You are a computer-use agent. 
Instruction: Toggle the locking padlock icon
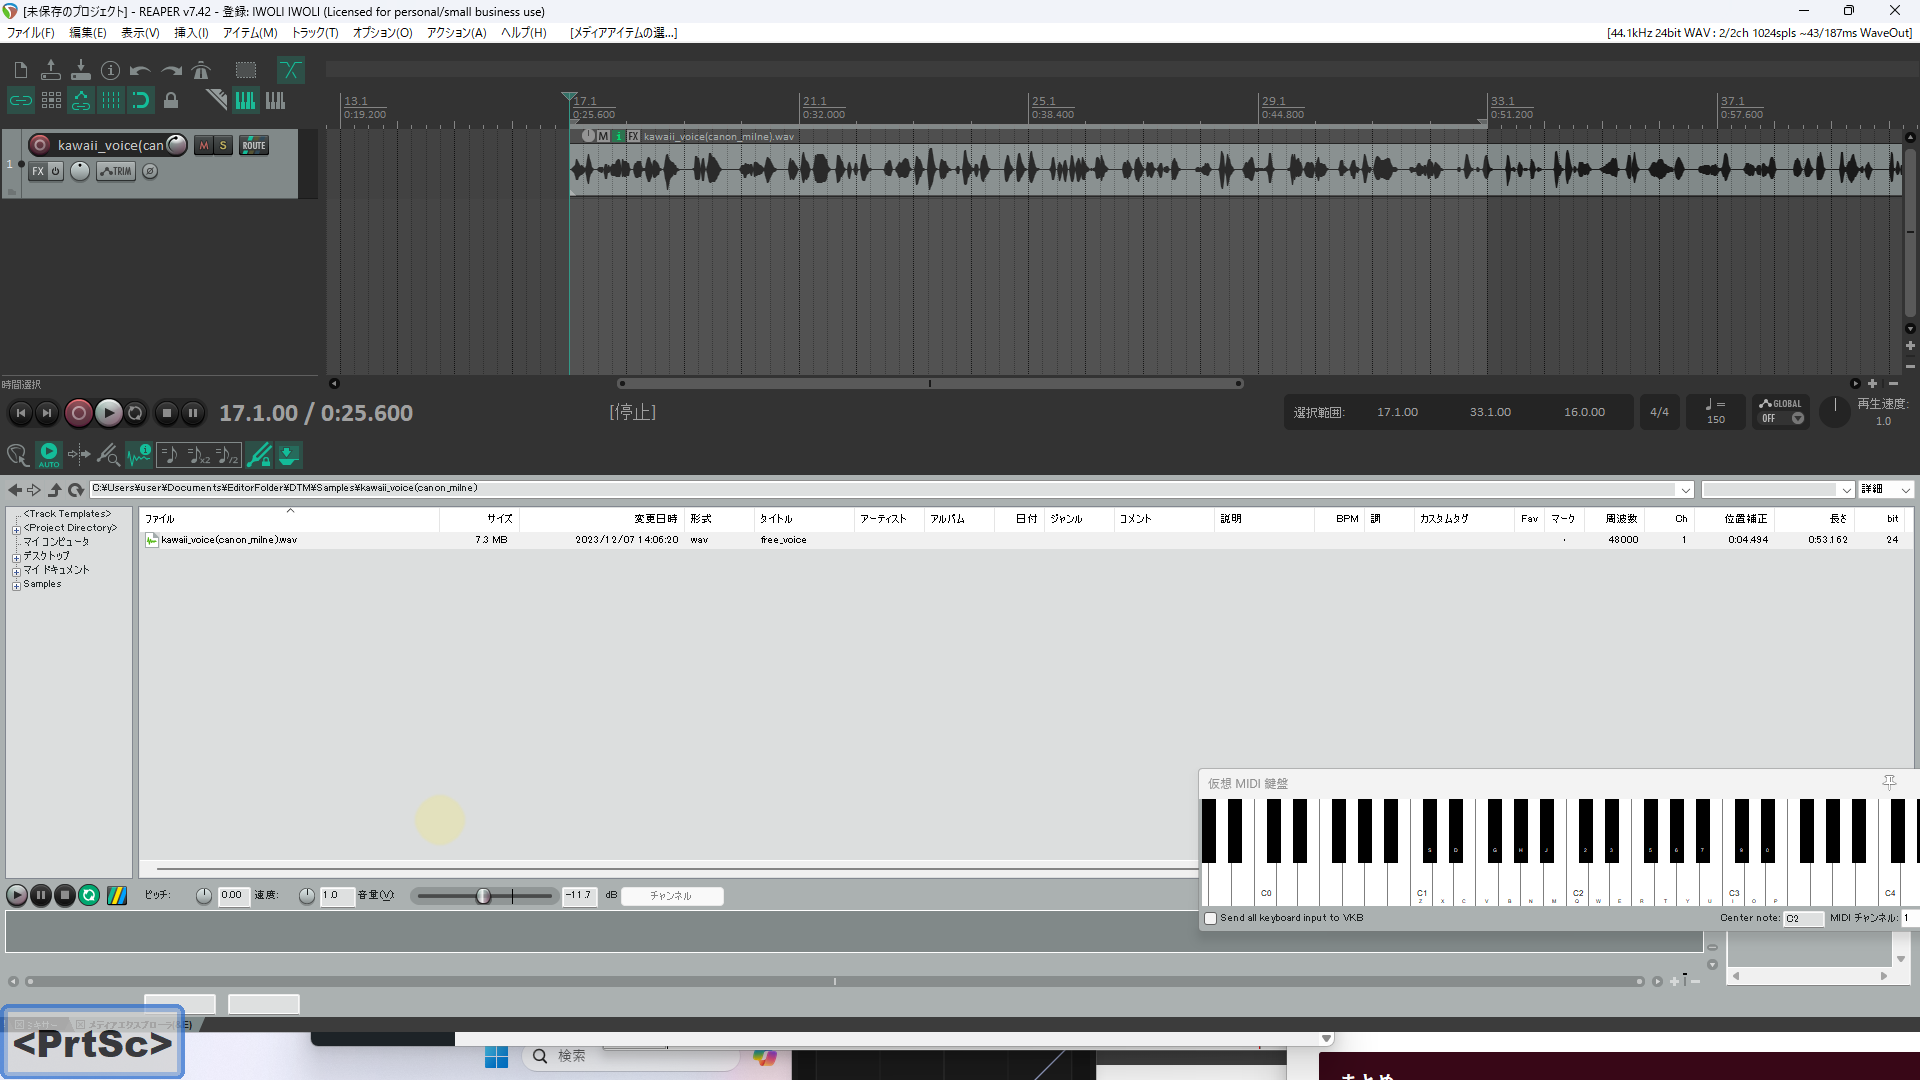click(171, 100)
